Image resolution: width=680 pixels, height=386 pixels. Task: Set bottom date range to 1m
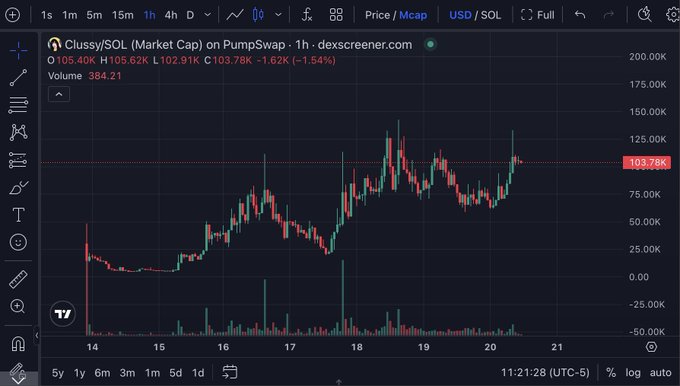pyautogui.click(x=152, y=373)
